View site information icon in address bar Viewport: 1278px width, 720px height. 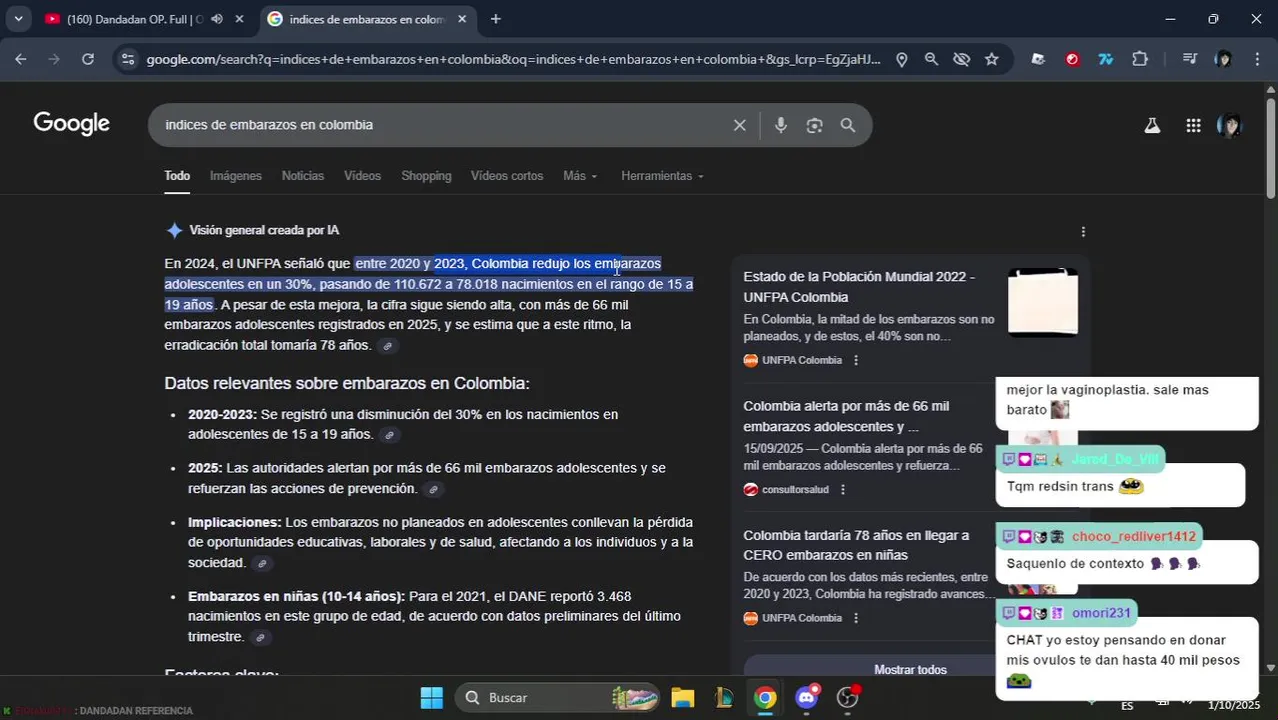pos(127,59)
